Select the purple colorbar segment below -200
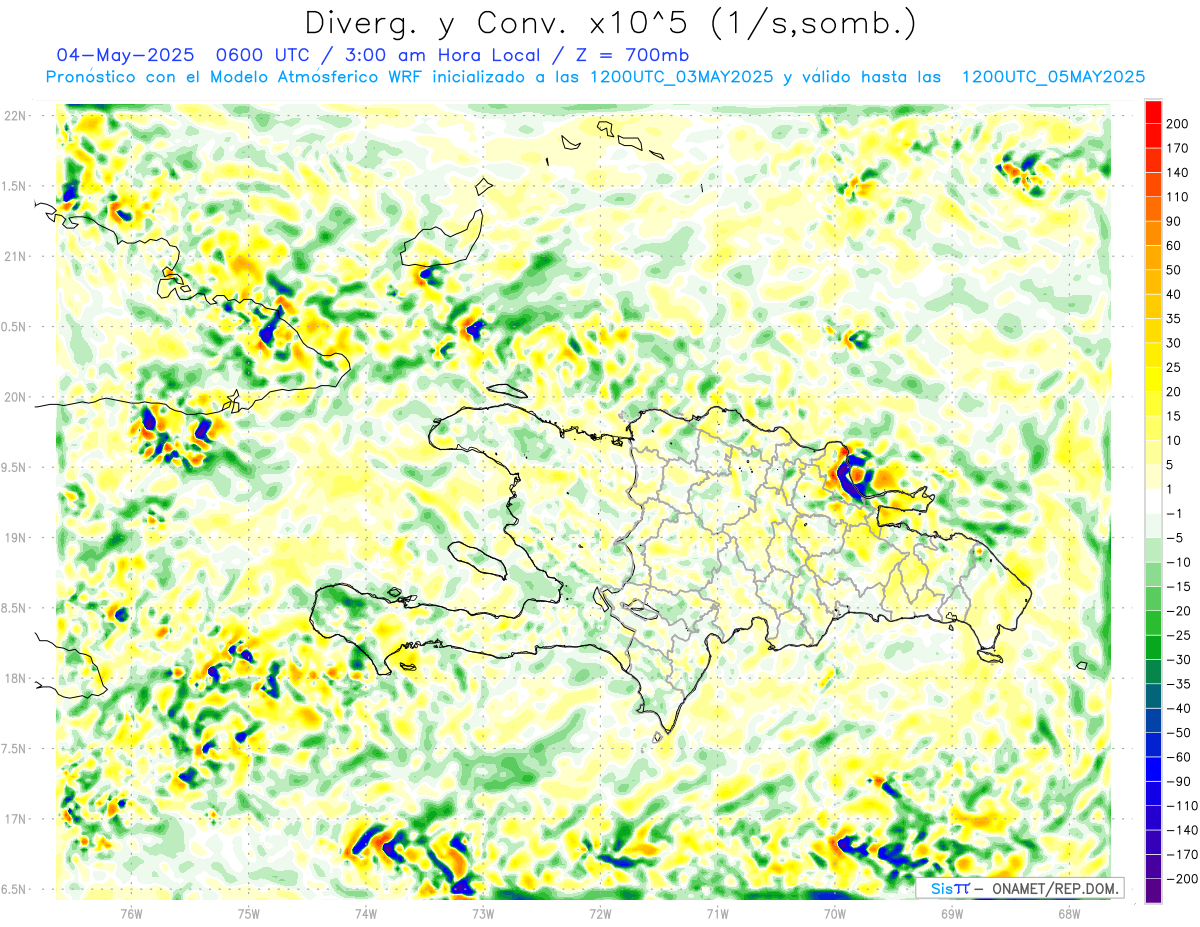 click(1153, 891)
